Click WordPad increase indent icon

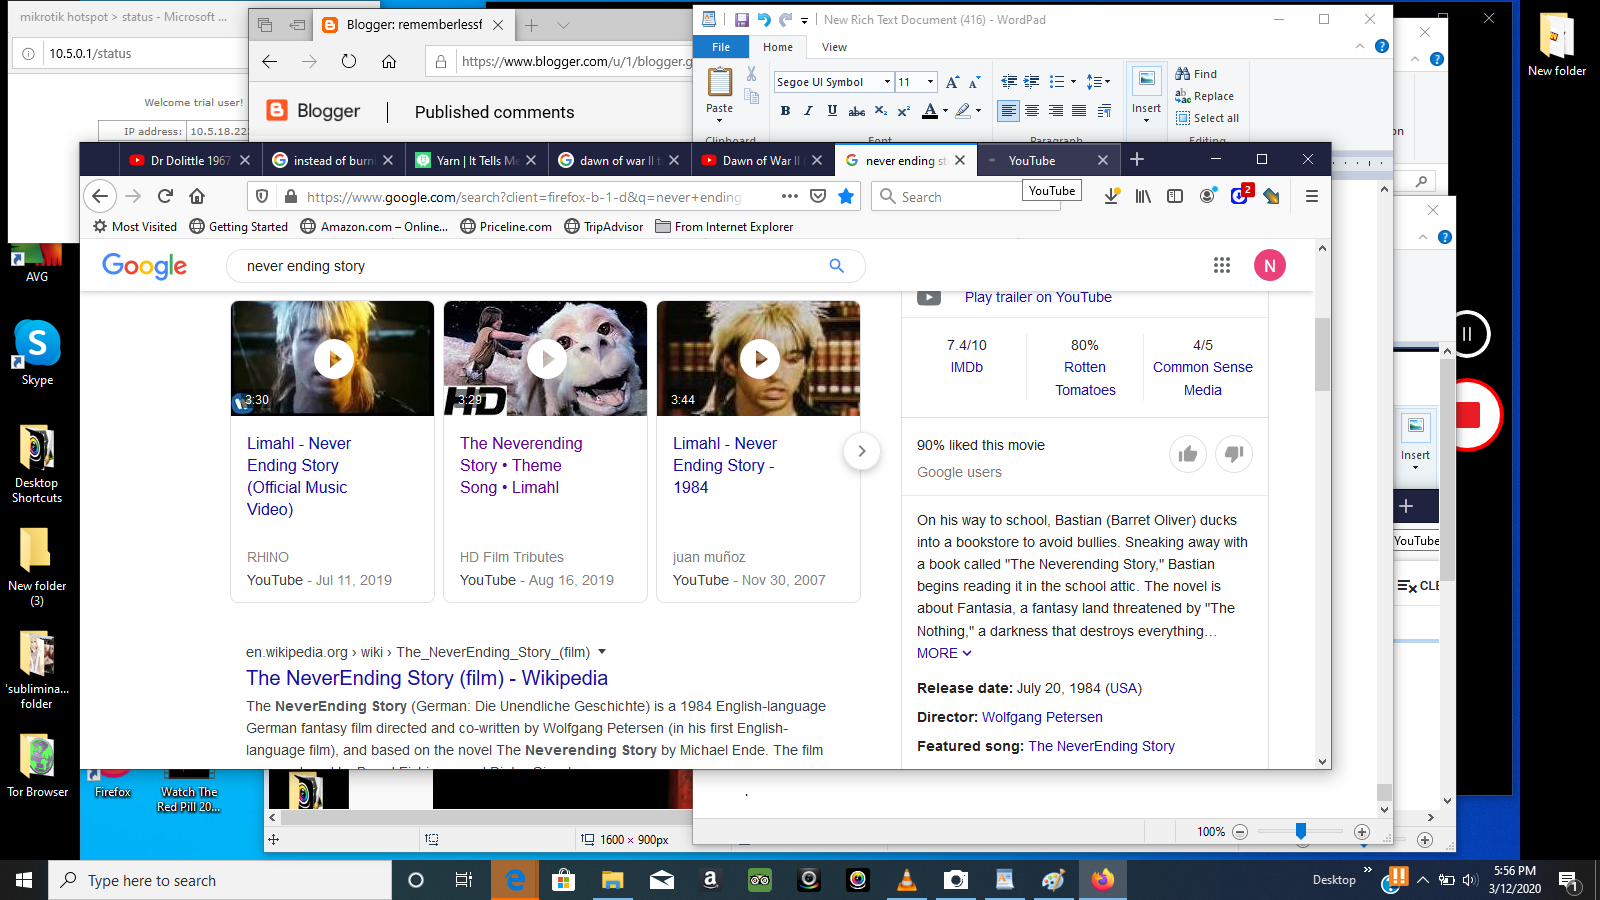[x=1031, y=82]
